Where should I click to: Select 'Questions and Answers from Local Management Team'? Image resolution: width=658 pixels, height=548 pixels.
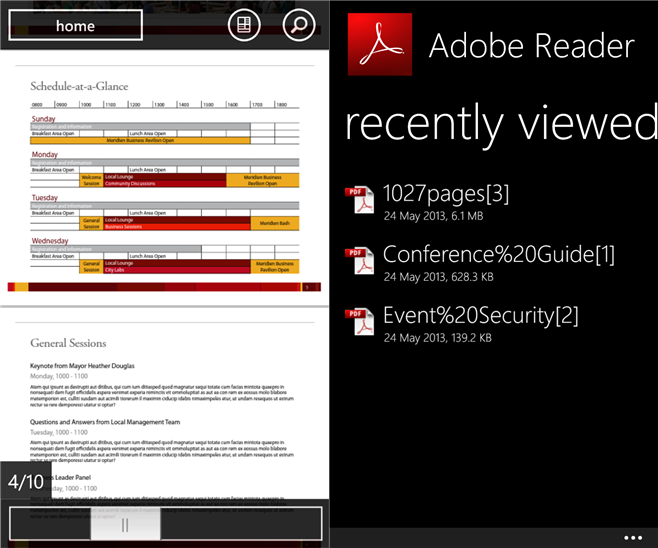pyautogui.click(x=105, y=422)
